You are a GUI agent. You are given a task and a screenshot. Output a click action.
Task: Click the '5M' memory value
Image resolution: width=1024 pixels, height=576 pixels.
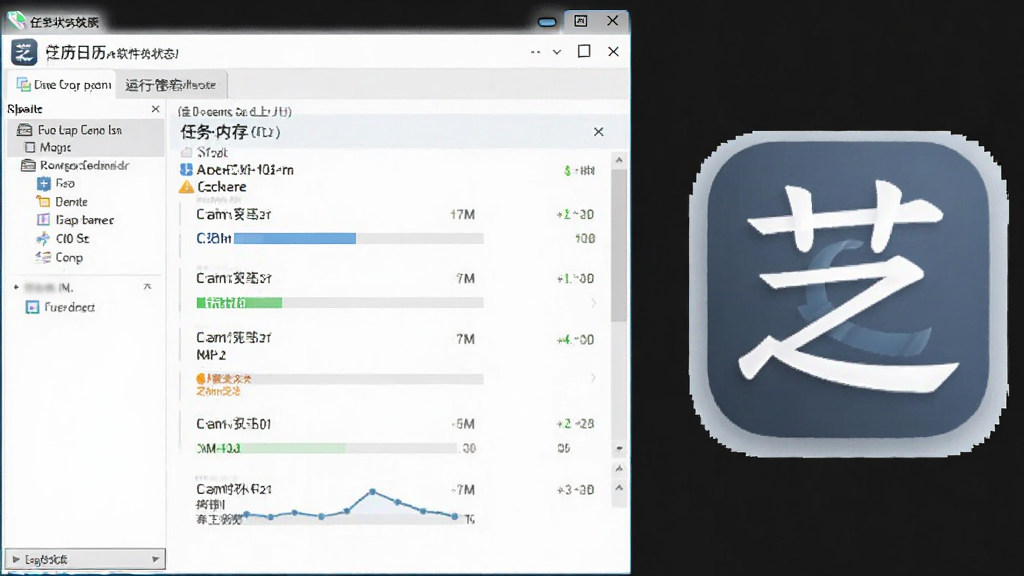point(463,424)
